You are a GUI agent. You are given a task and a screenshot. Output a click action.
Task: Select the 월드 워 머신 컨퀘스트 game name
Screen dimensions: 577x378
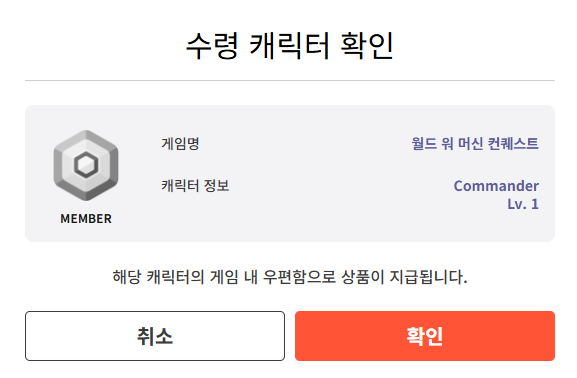tap(475, 143)
